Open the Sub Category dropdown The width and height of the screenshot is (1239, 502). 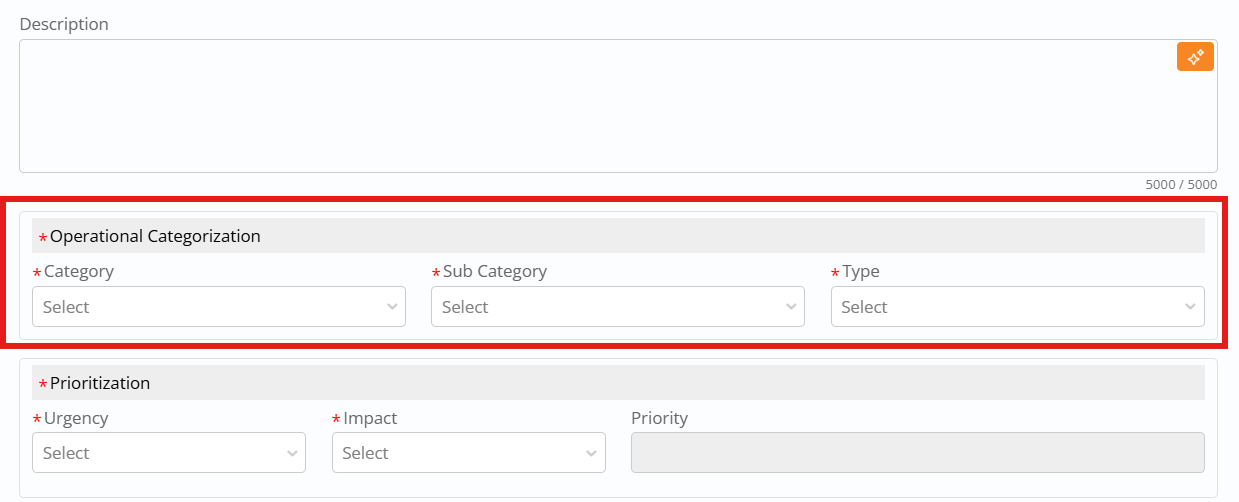[x=617, y=307]
